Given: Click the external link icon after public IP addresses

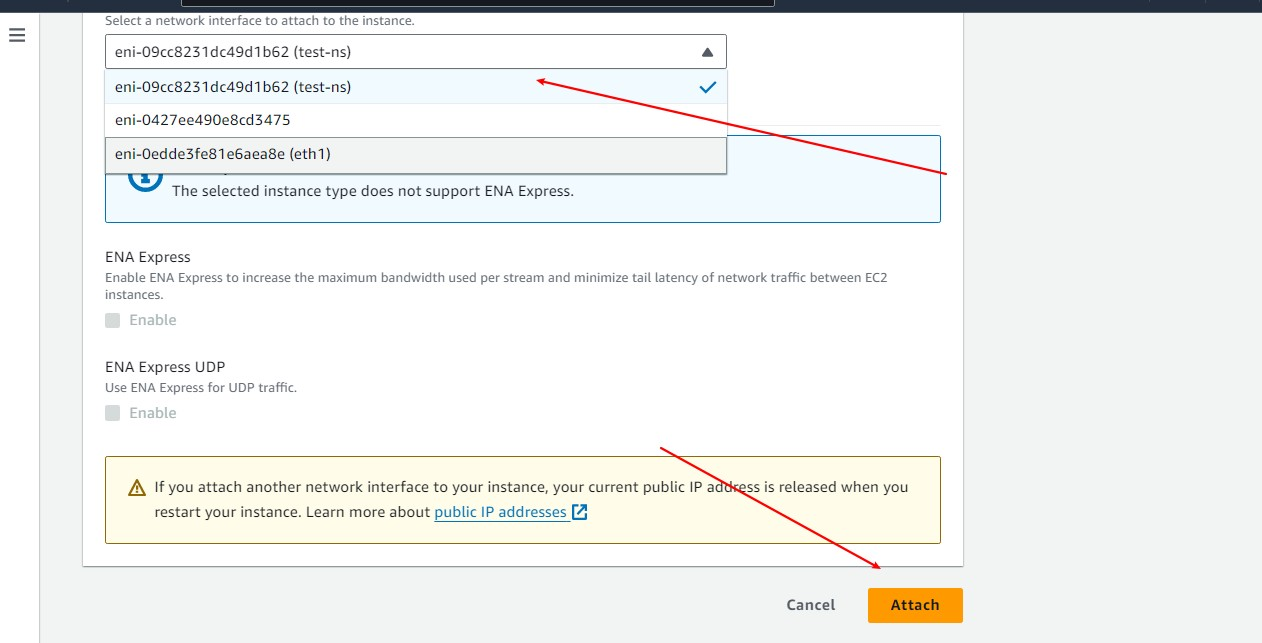Looking at the screenshot, I should pos(578,512).
